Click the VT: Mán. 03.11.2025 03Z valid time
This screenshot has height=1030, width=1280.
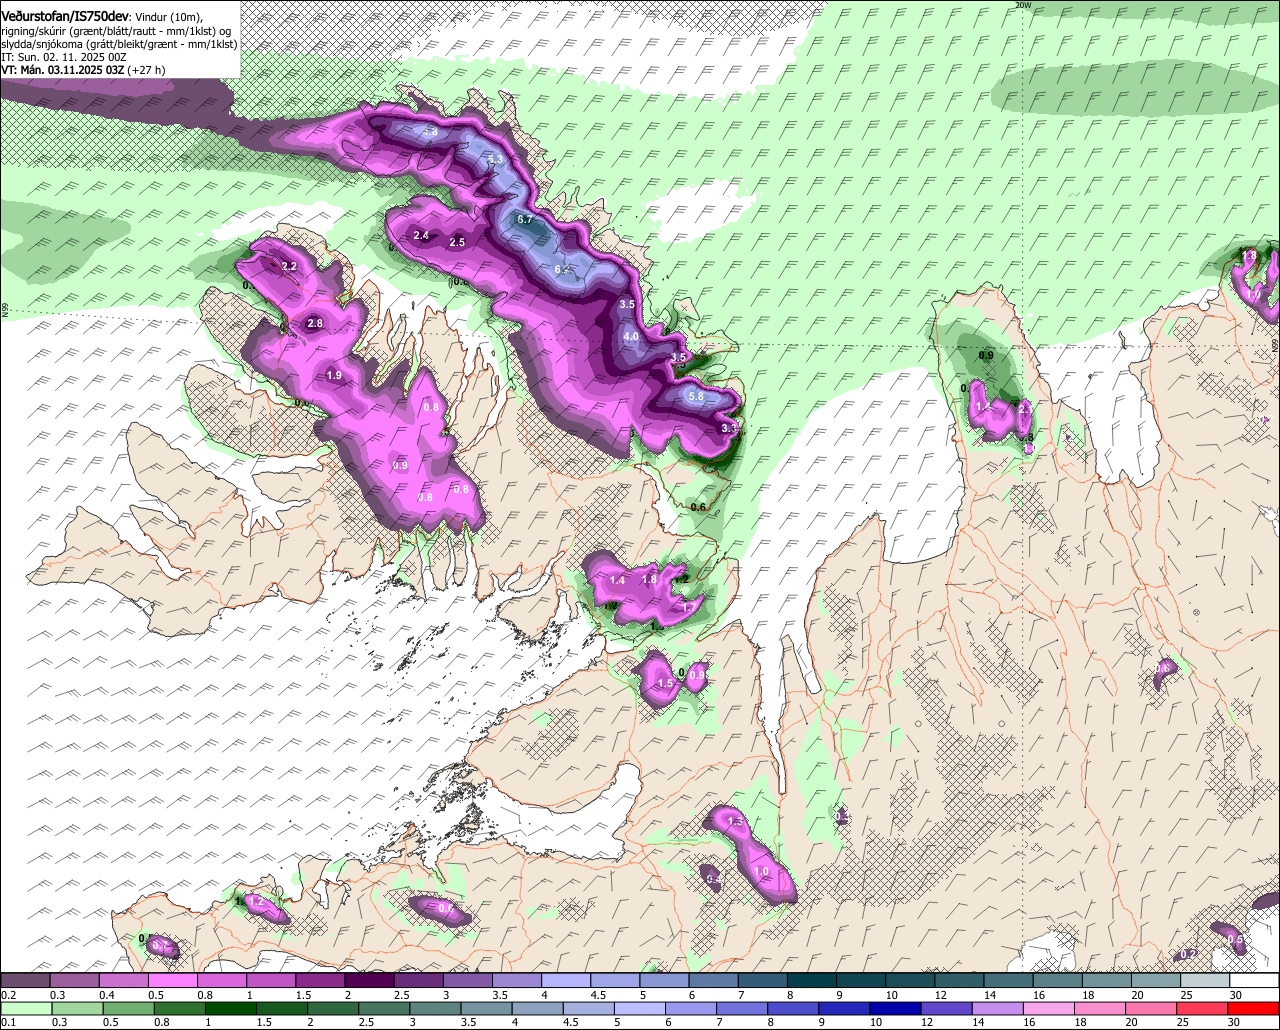(62, 70)
